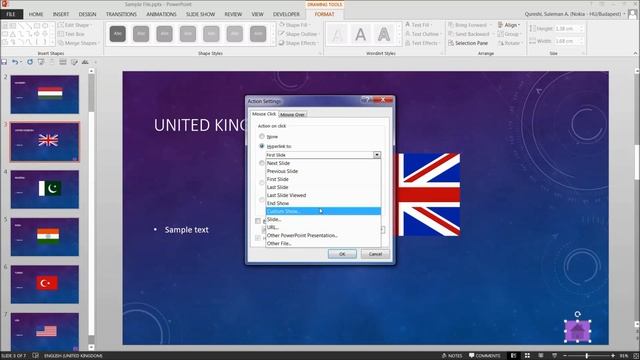Choose the second WordArt style A
The width and height of the screenshot is (640, 360).
(360, 34)
